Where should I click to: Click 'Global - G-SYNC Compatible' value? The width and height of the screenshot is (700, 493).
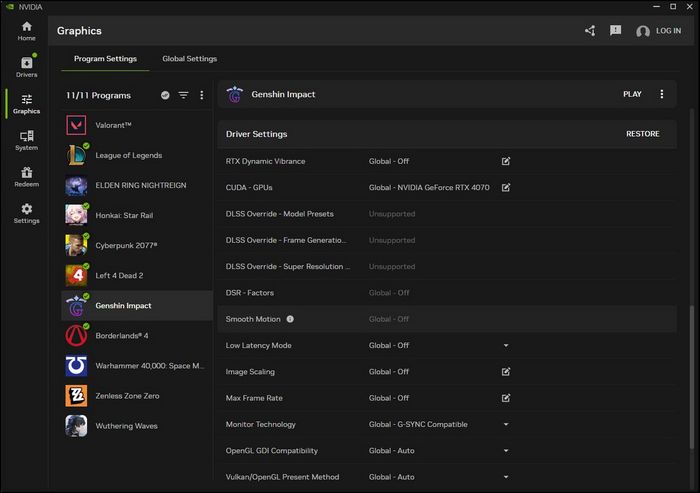(x=418, y=424)
